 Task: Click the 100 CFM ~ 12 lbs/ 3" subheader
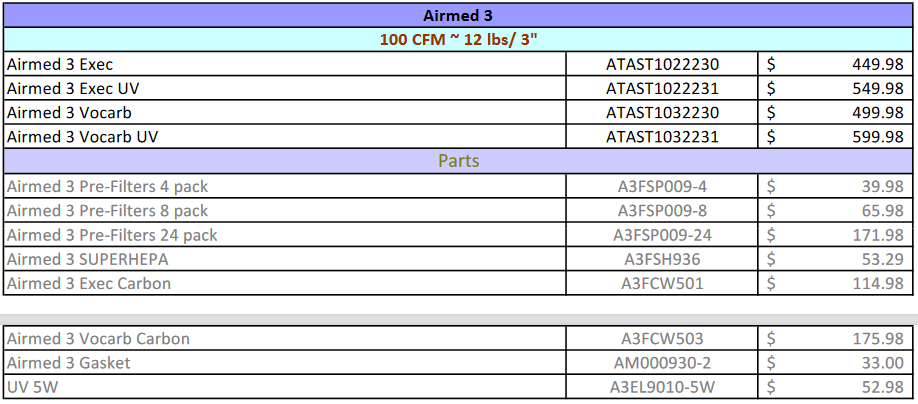pyautogui.click(x=458, y=40)
